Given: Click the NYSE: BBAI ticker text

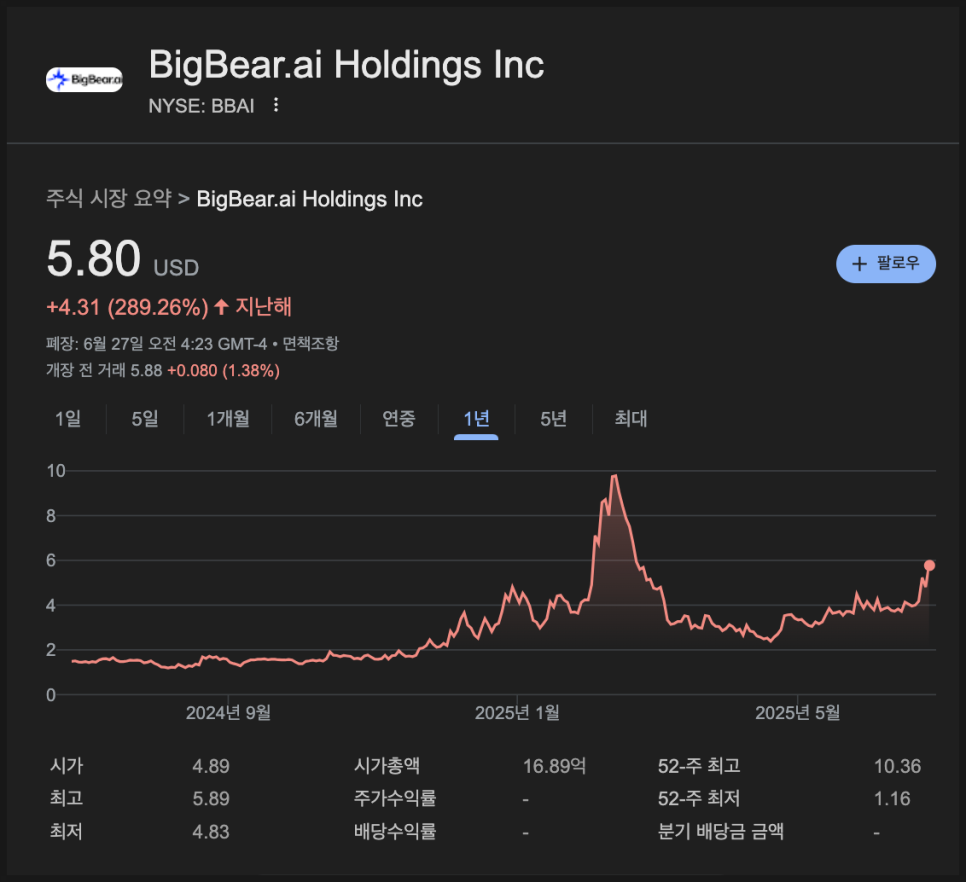Looking at the screenshot, I should click(x=201, y=106).
